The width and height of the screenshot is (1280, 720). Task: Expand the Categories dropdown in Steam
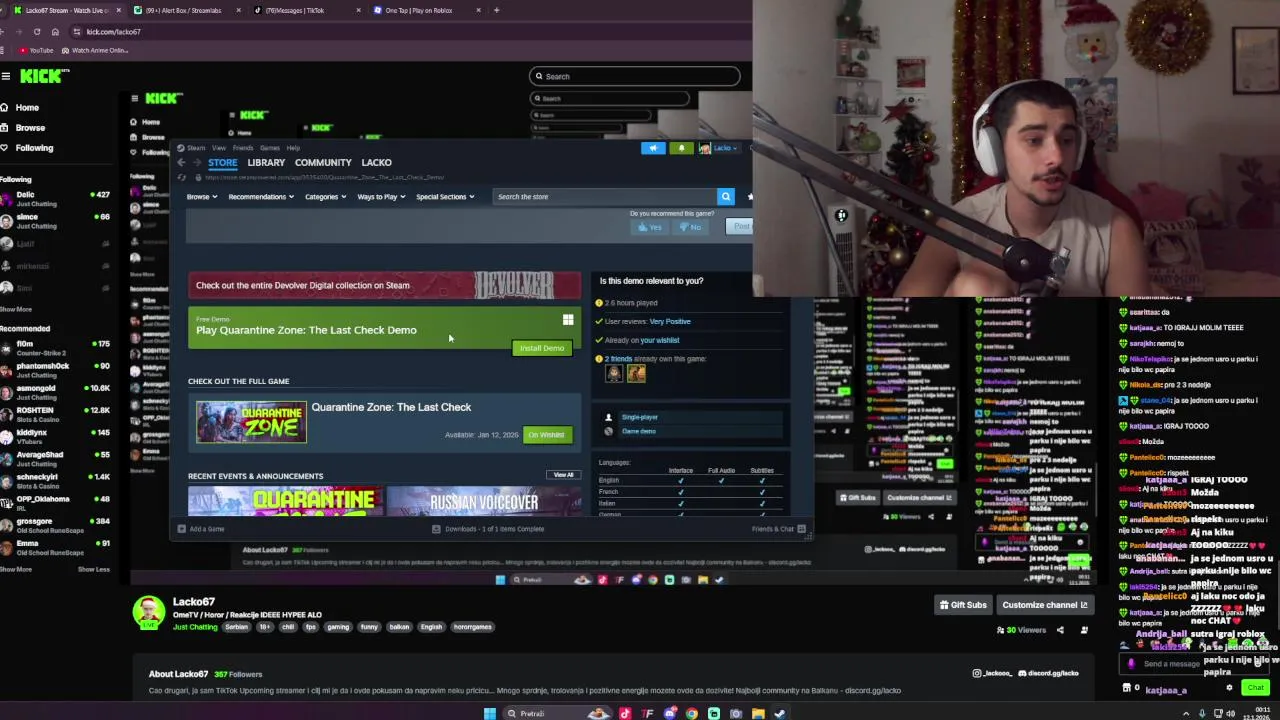pyautogui.click(x=325, y=197)
